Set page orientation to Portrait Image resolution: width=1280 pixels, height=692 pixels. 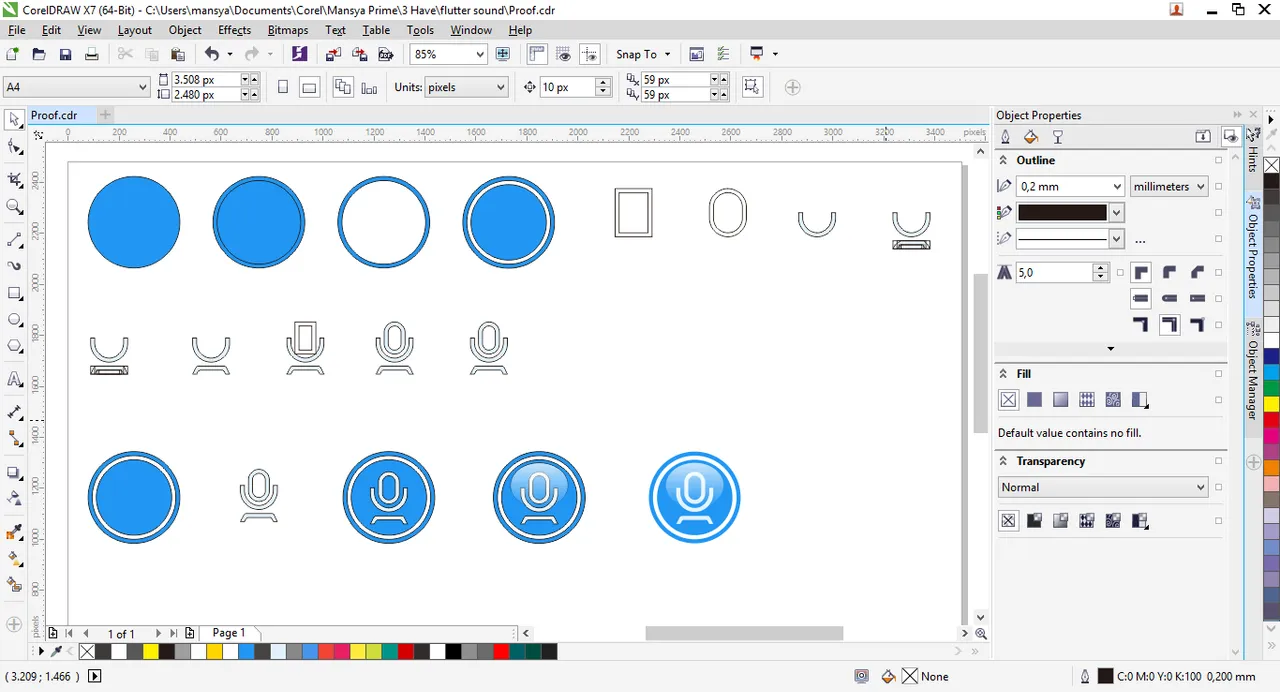click(283, 87)
